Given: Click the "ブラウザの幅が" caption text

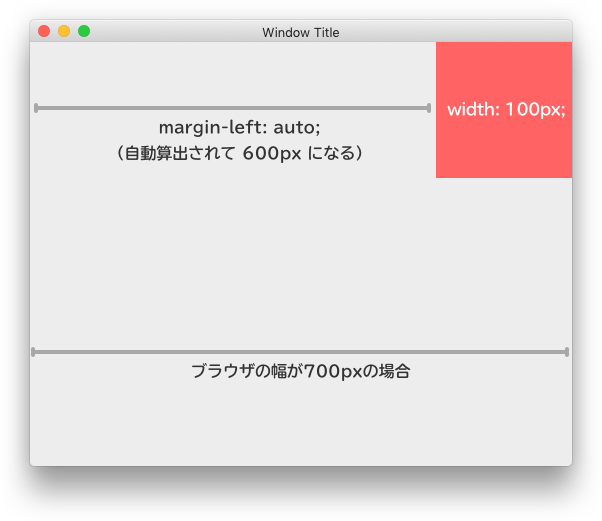Looking at the screenshot, I should click(x=247, y=372).
